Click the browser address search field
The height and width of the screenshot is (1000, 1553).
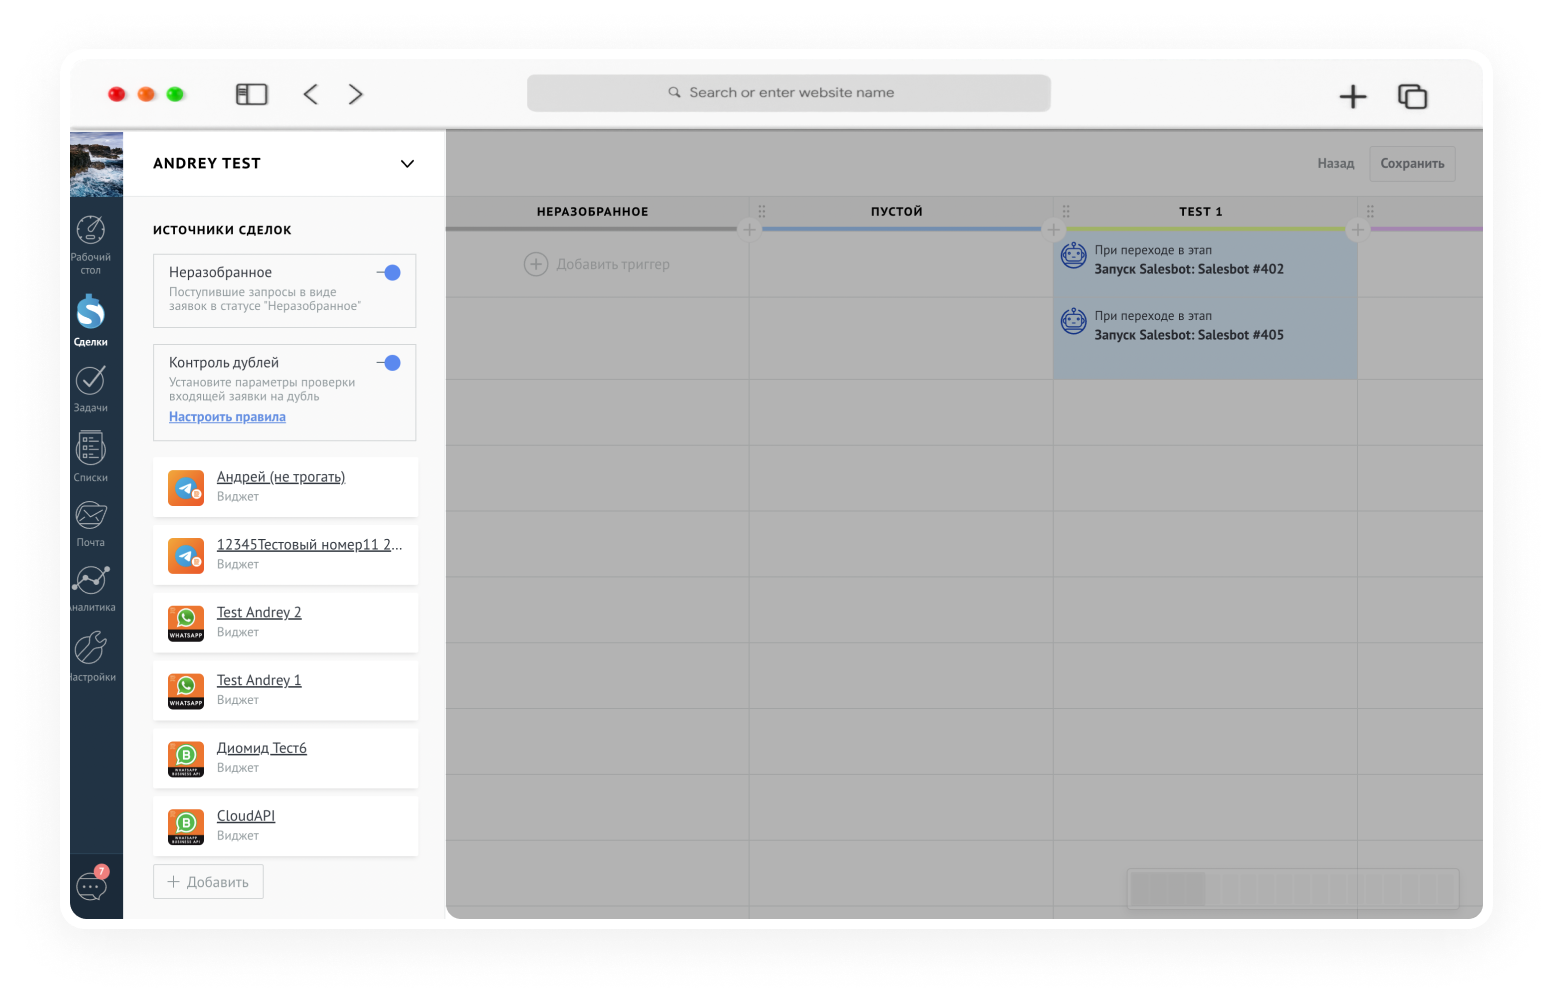789,93
